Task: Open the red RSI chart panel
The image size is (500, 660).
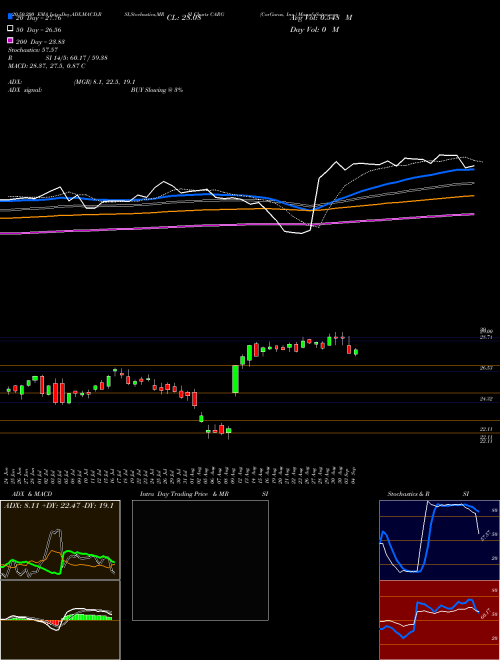Action: pos(439,620)
